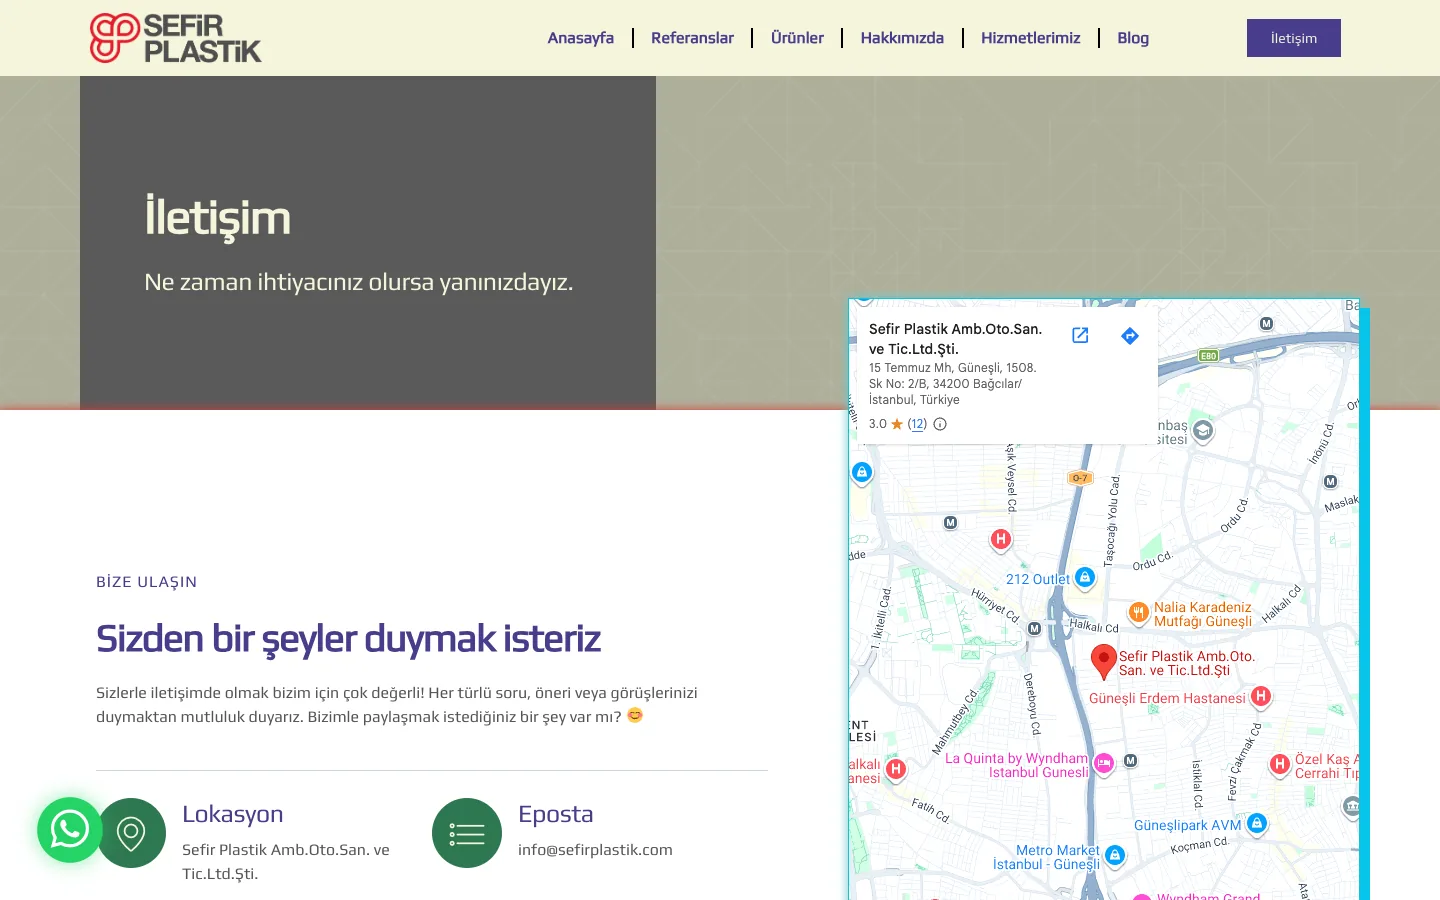The width and height of the screenshot is (1440, 900).
Task: Select the 212 Outlet shopping marker
Action: click(x=1084, y=578)
